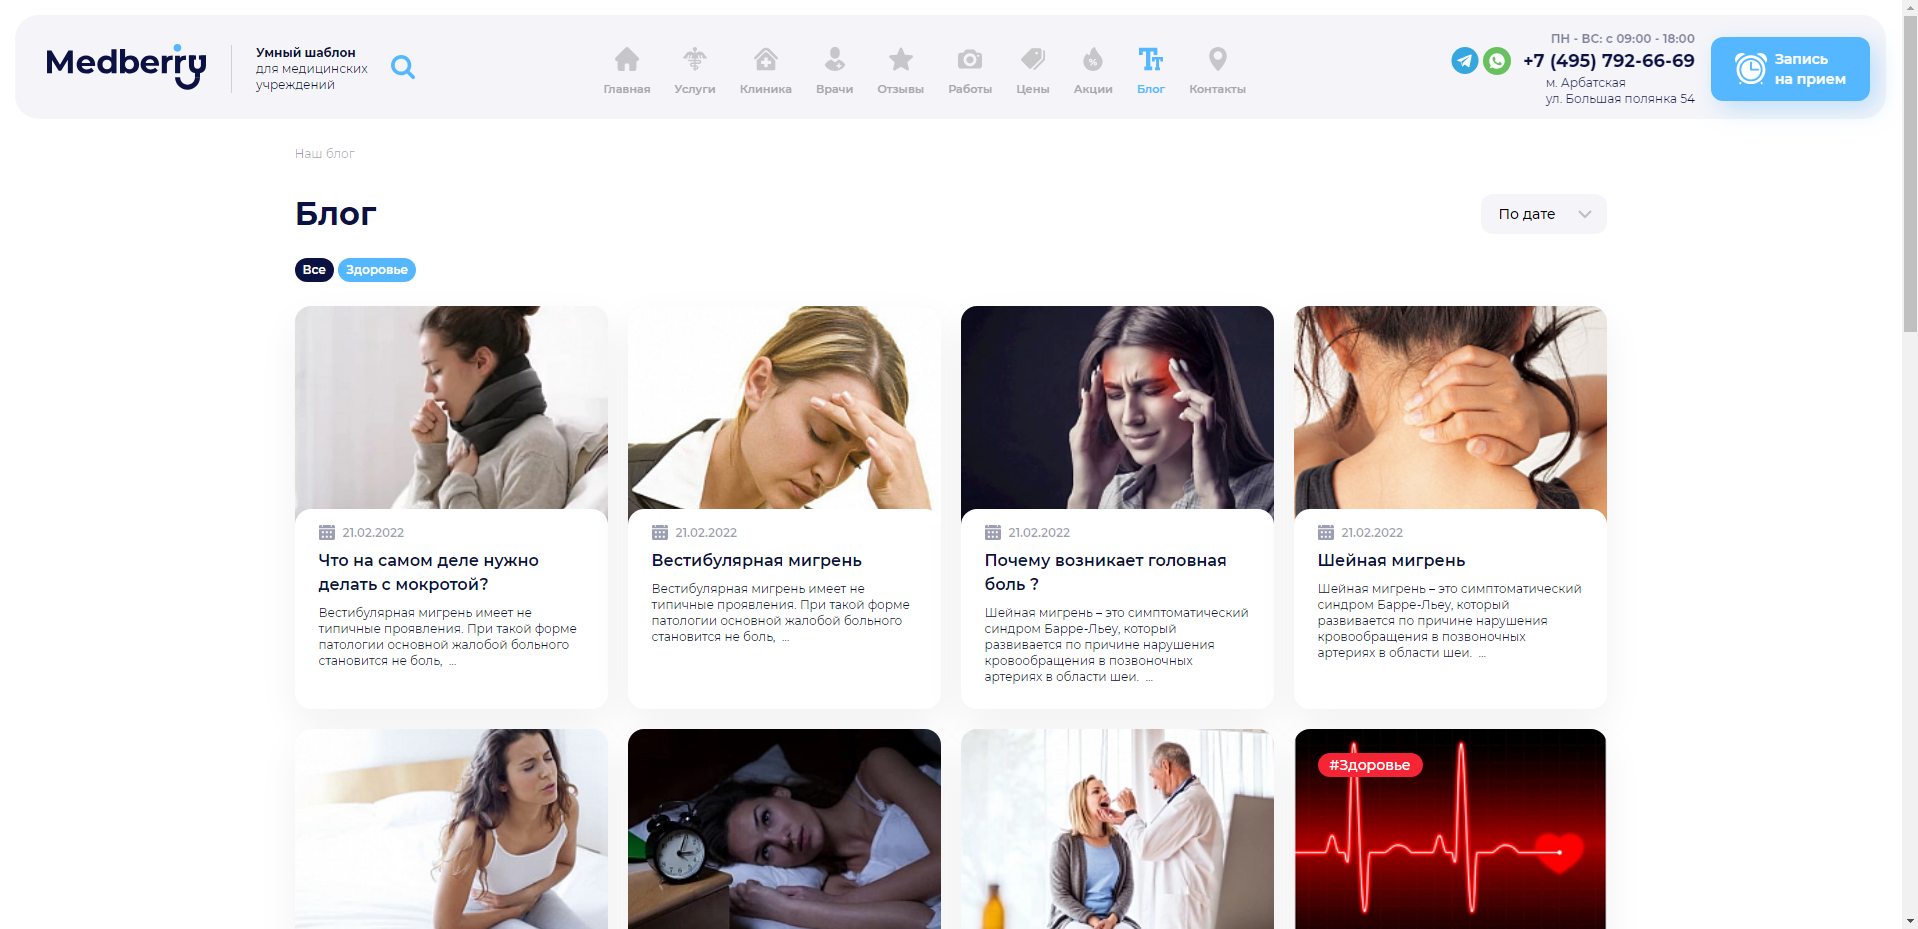Select the Здоровье category filter tag

pos(377,270)
